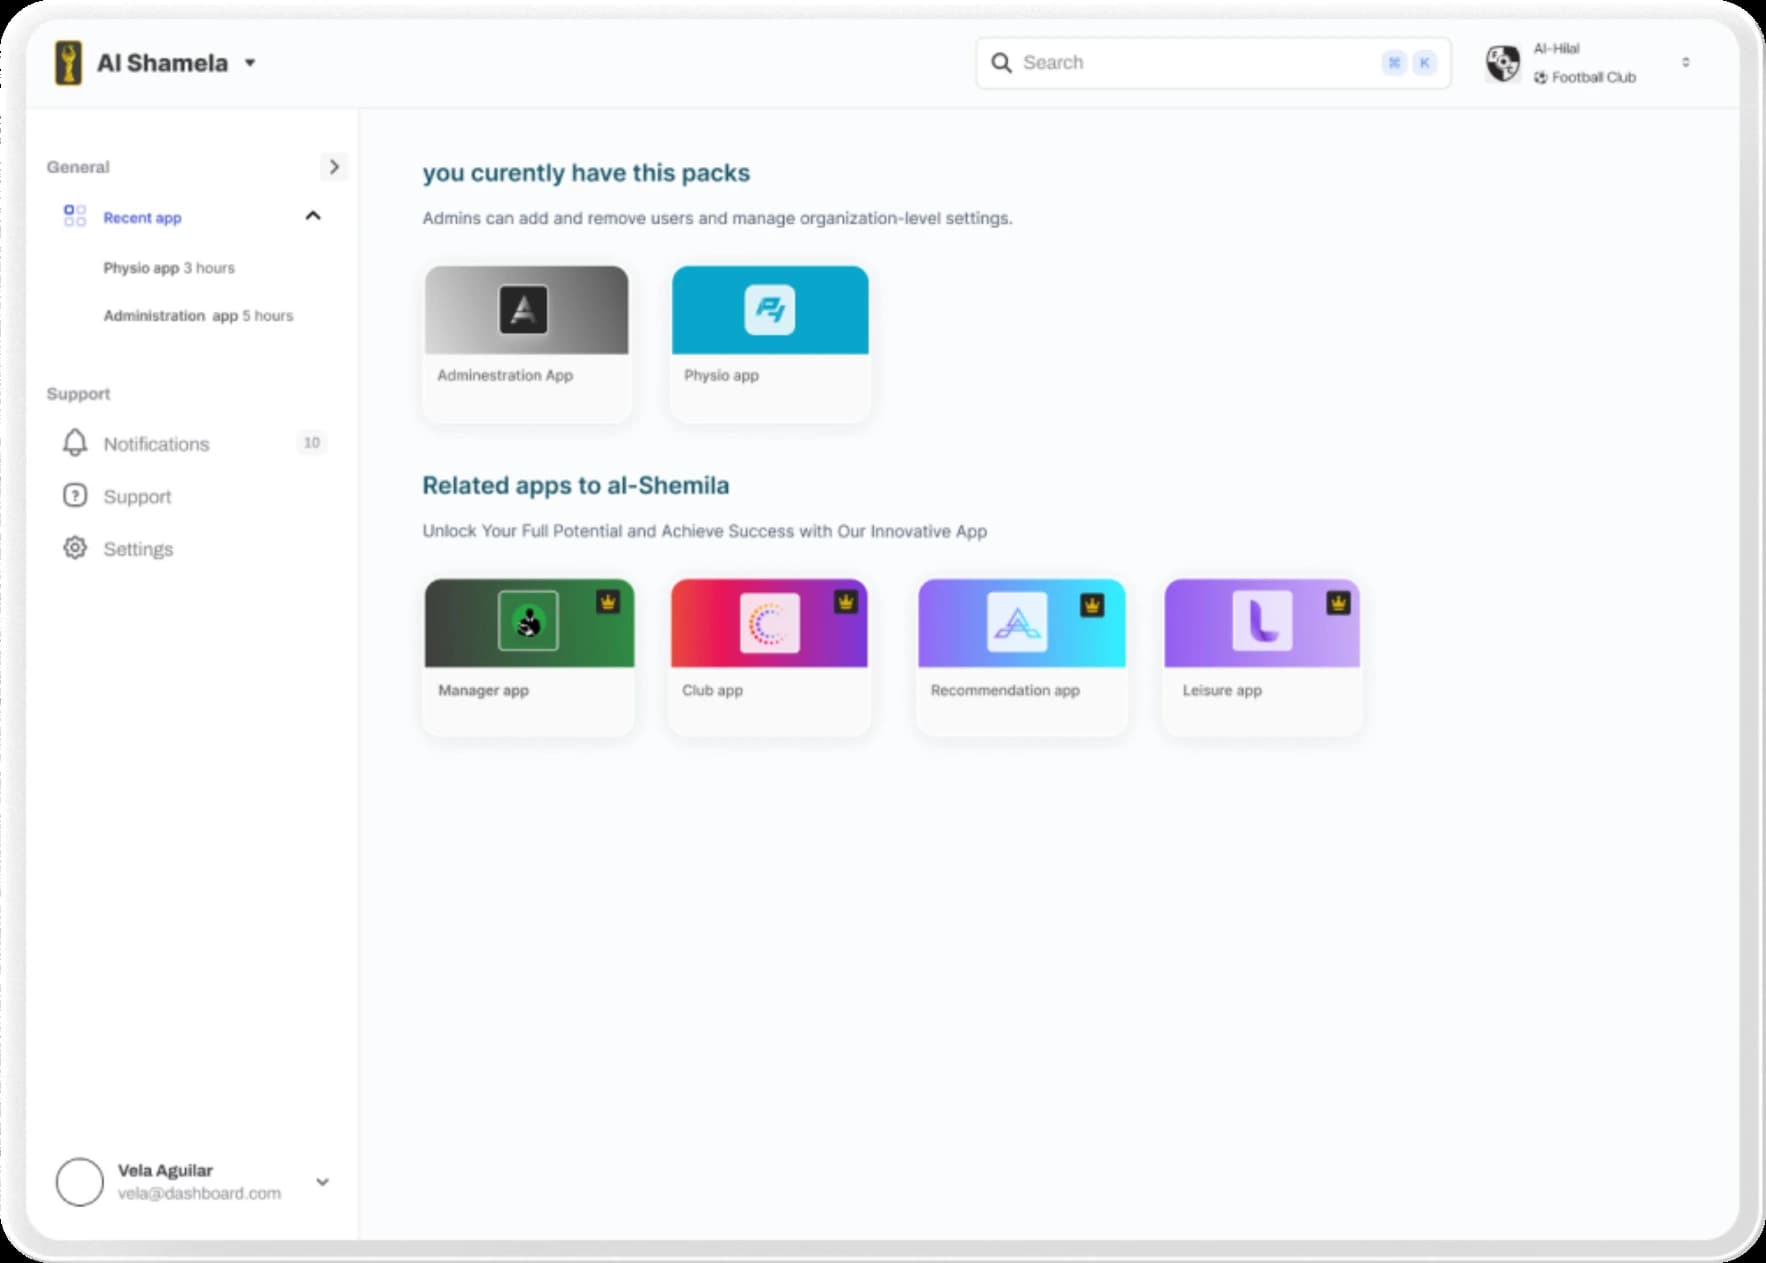This screenshot has width=1766, height=1263.
Task: Open the Al-Hilal Football Club switcher
Action: coord(1685,62)
